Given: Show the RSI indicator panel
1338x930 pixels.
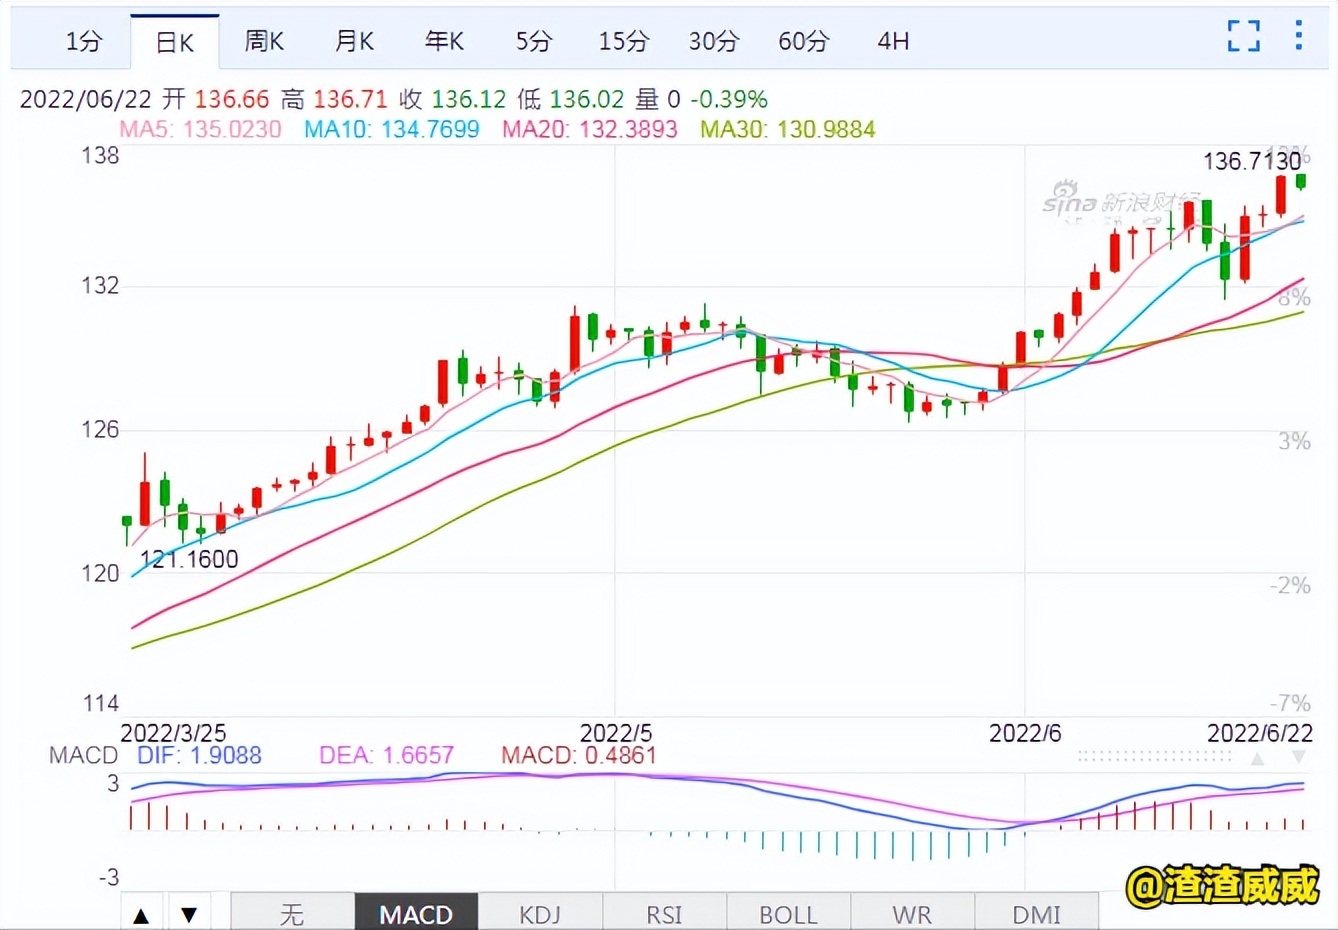Looking at the screenshot, I should (664, 914).
